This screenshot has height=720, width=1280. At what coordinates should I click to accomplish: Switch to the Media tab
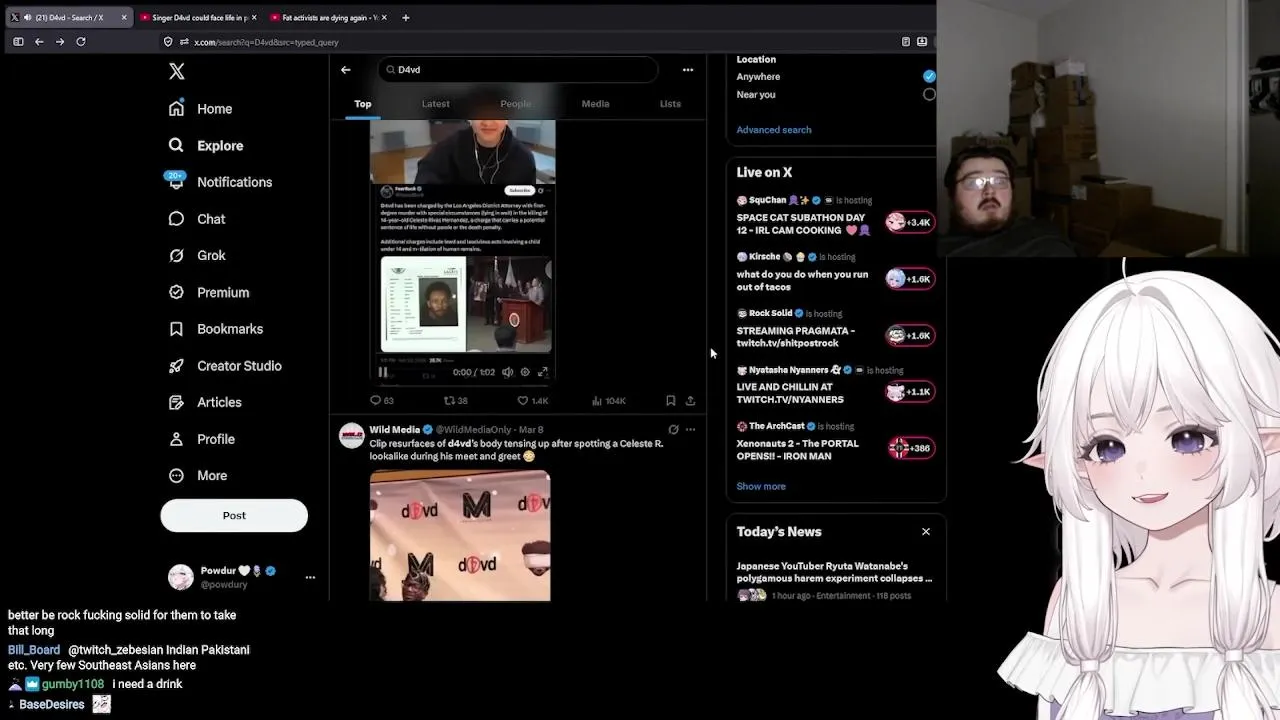(x=595, y=104)
